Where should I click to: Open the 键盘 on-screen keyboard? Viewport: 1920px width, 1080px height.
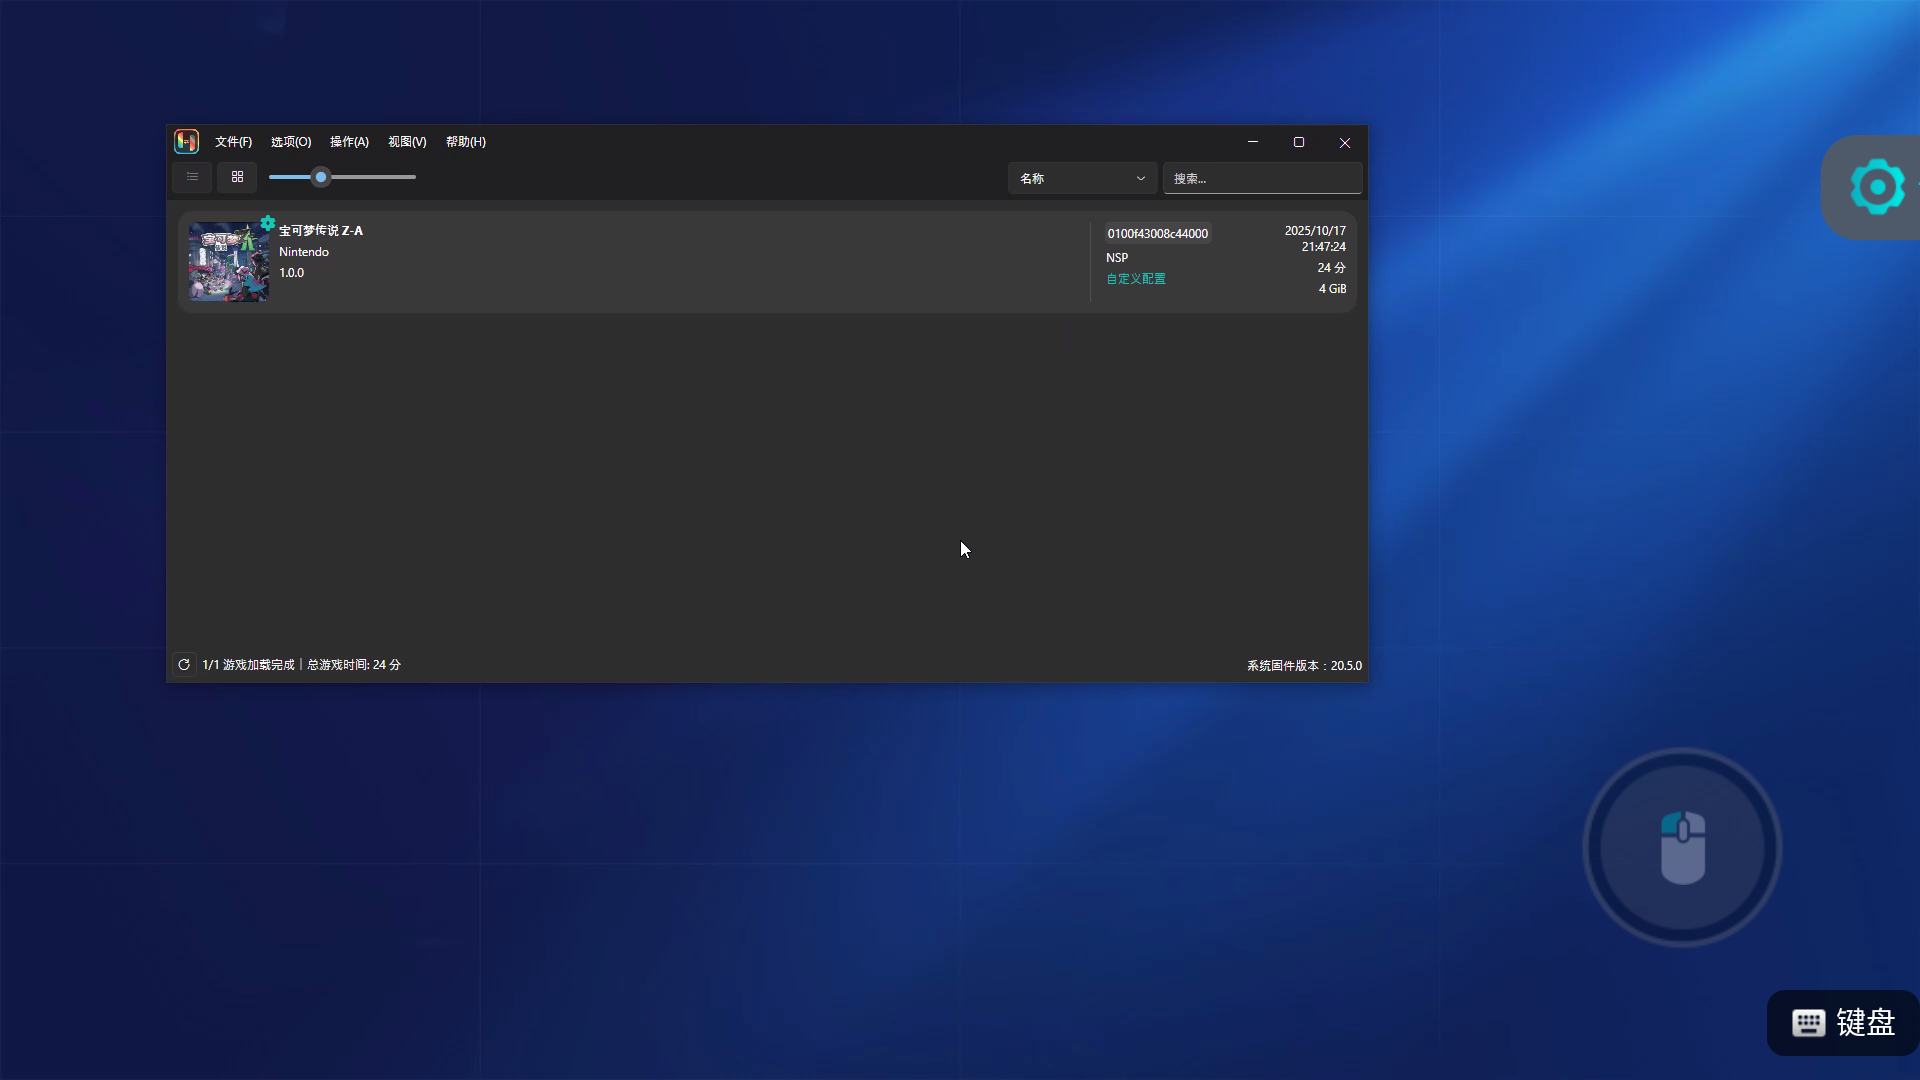coord(1843,1023)
